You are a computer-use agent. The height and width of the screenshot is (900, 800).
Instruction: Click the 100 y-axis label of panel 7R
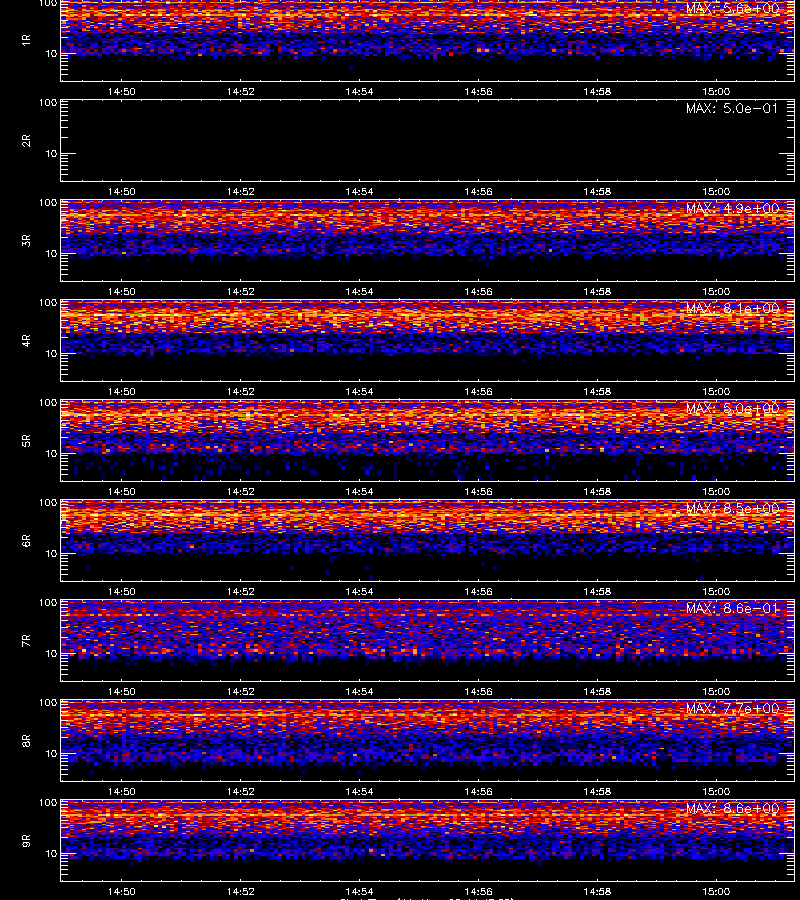(x=48, y=603)
